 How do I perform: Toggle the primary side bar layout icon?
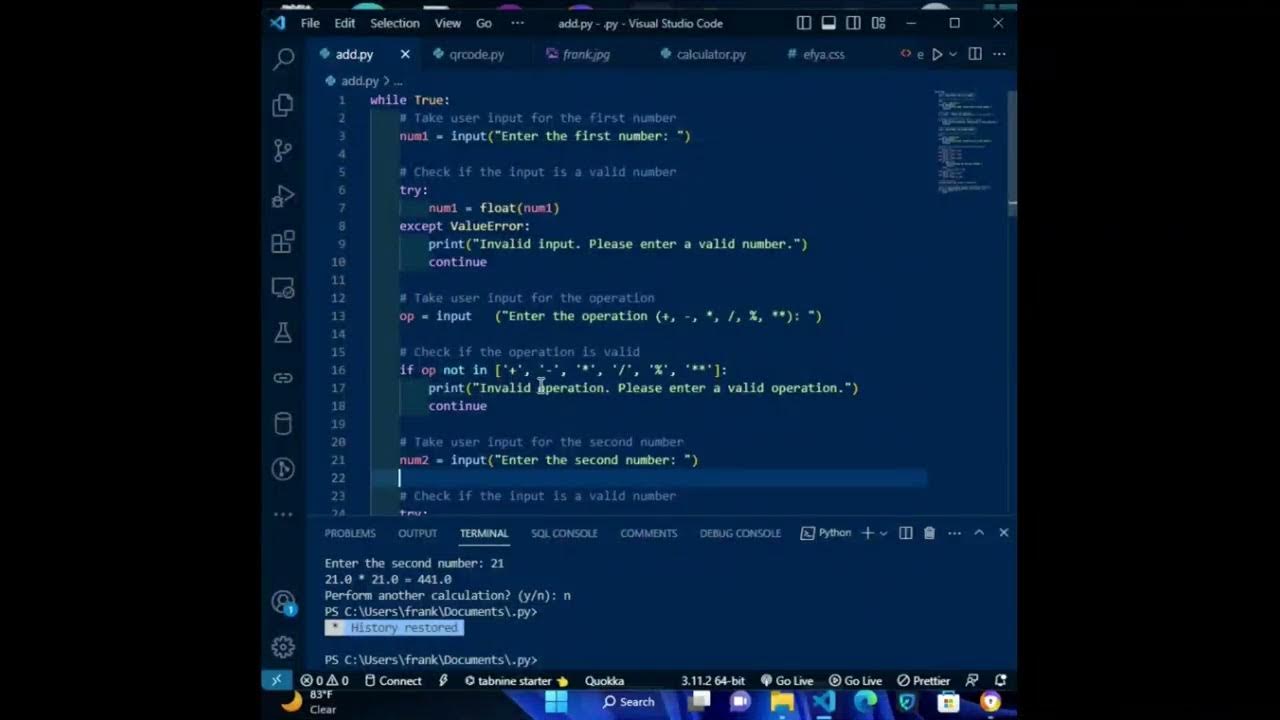pos(804,23)
